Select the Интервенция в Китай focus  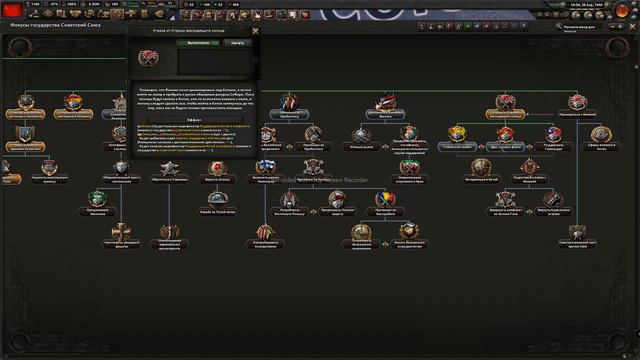[481, 171]
